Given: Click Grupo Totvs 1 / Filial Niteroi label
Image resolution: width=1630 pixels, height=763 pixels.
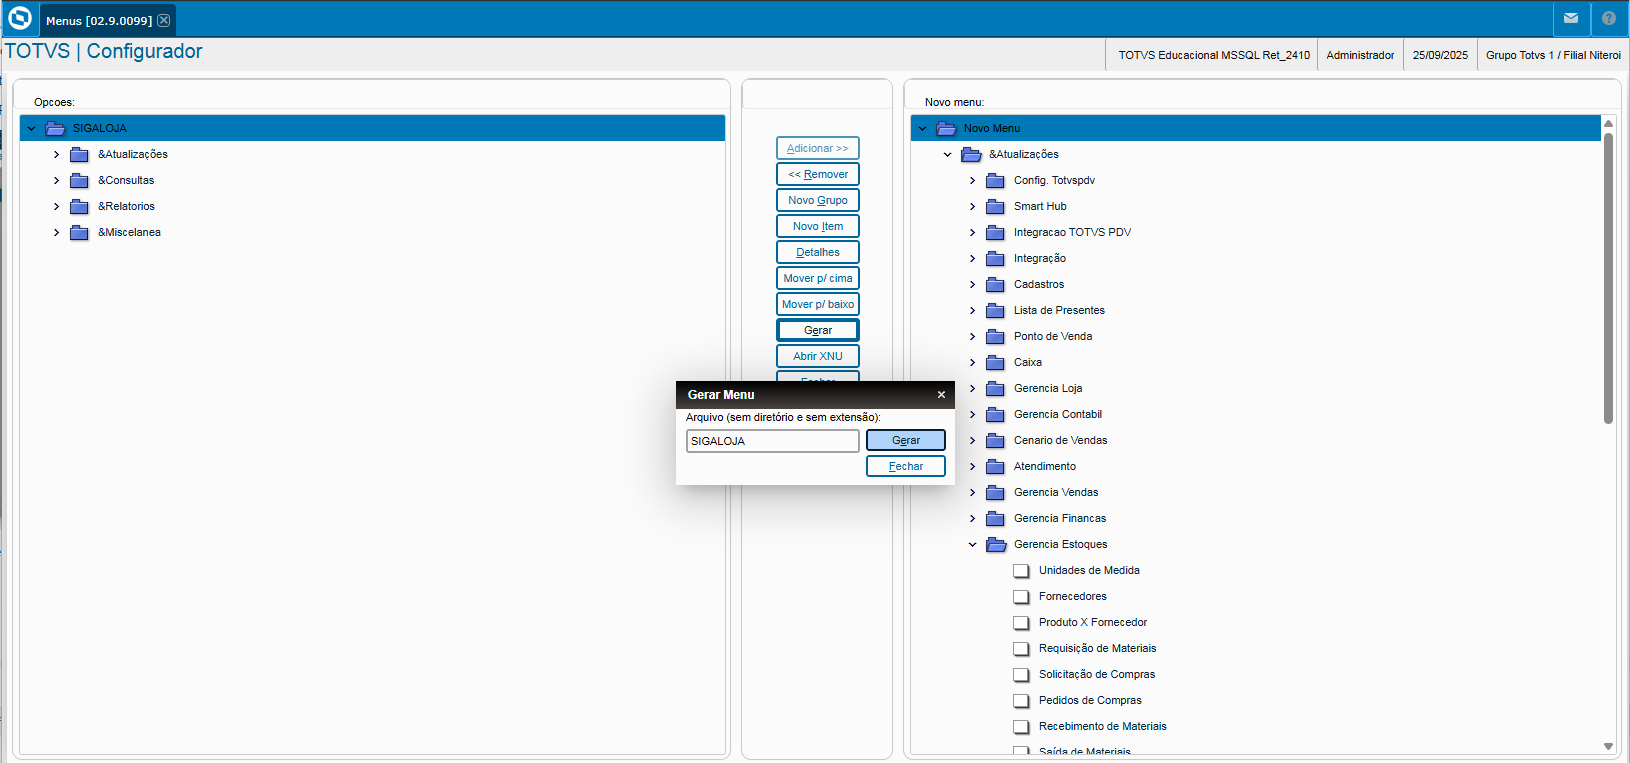Looking at the screenshot, I should click(x=1553, y=55).
